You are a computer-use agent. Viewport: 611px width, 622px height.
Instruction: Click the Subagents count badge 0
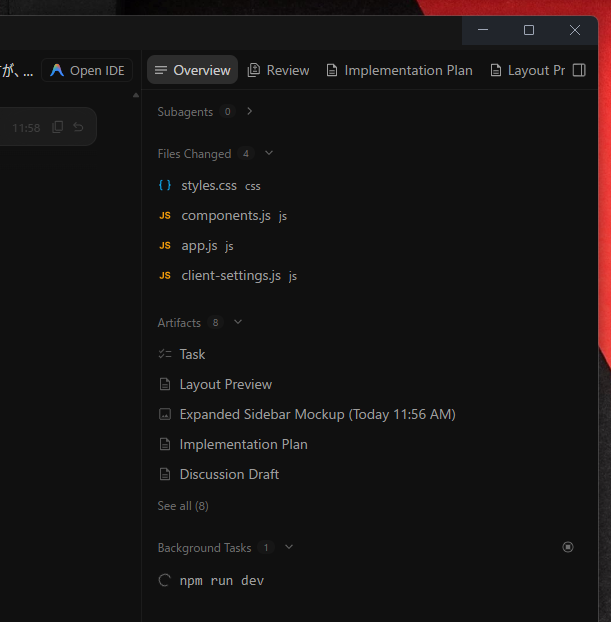tap(227, 111)
